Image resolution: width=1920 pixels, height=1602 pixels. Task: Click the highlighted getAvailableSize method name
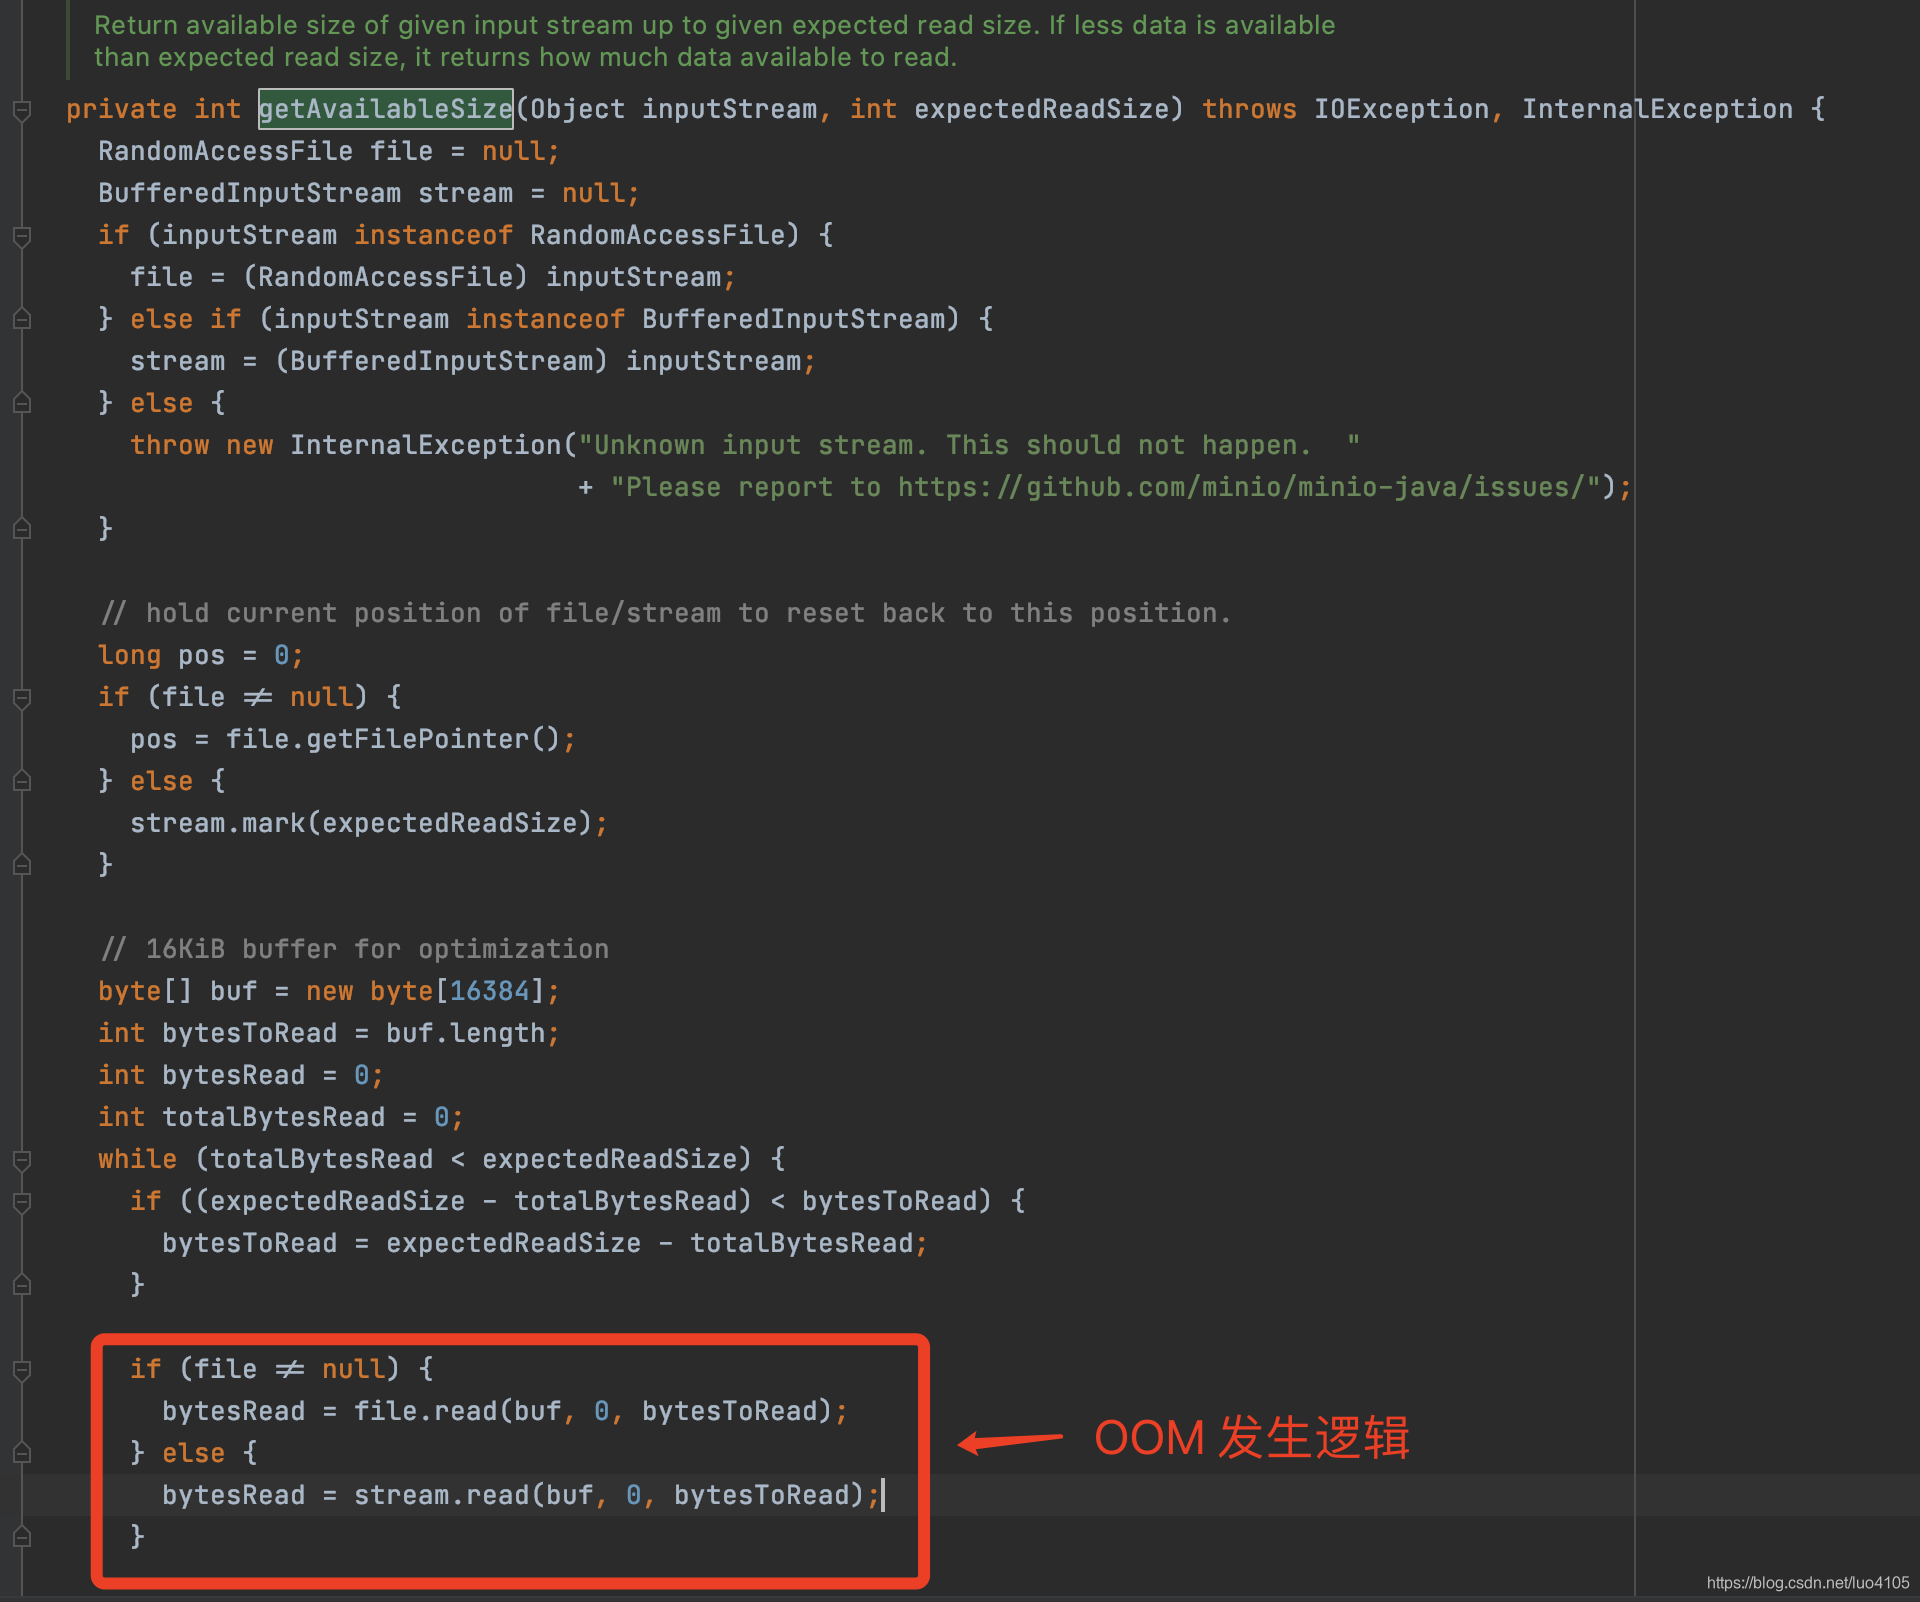pyautogui.click(x=385, y=109)
